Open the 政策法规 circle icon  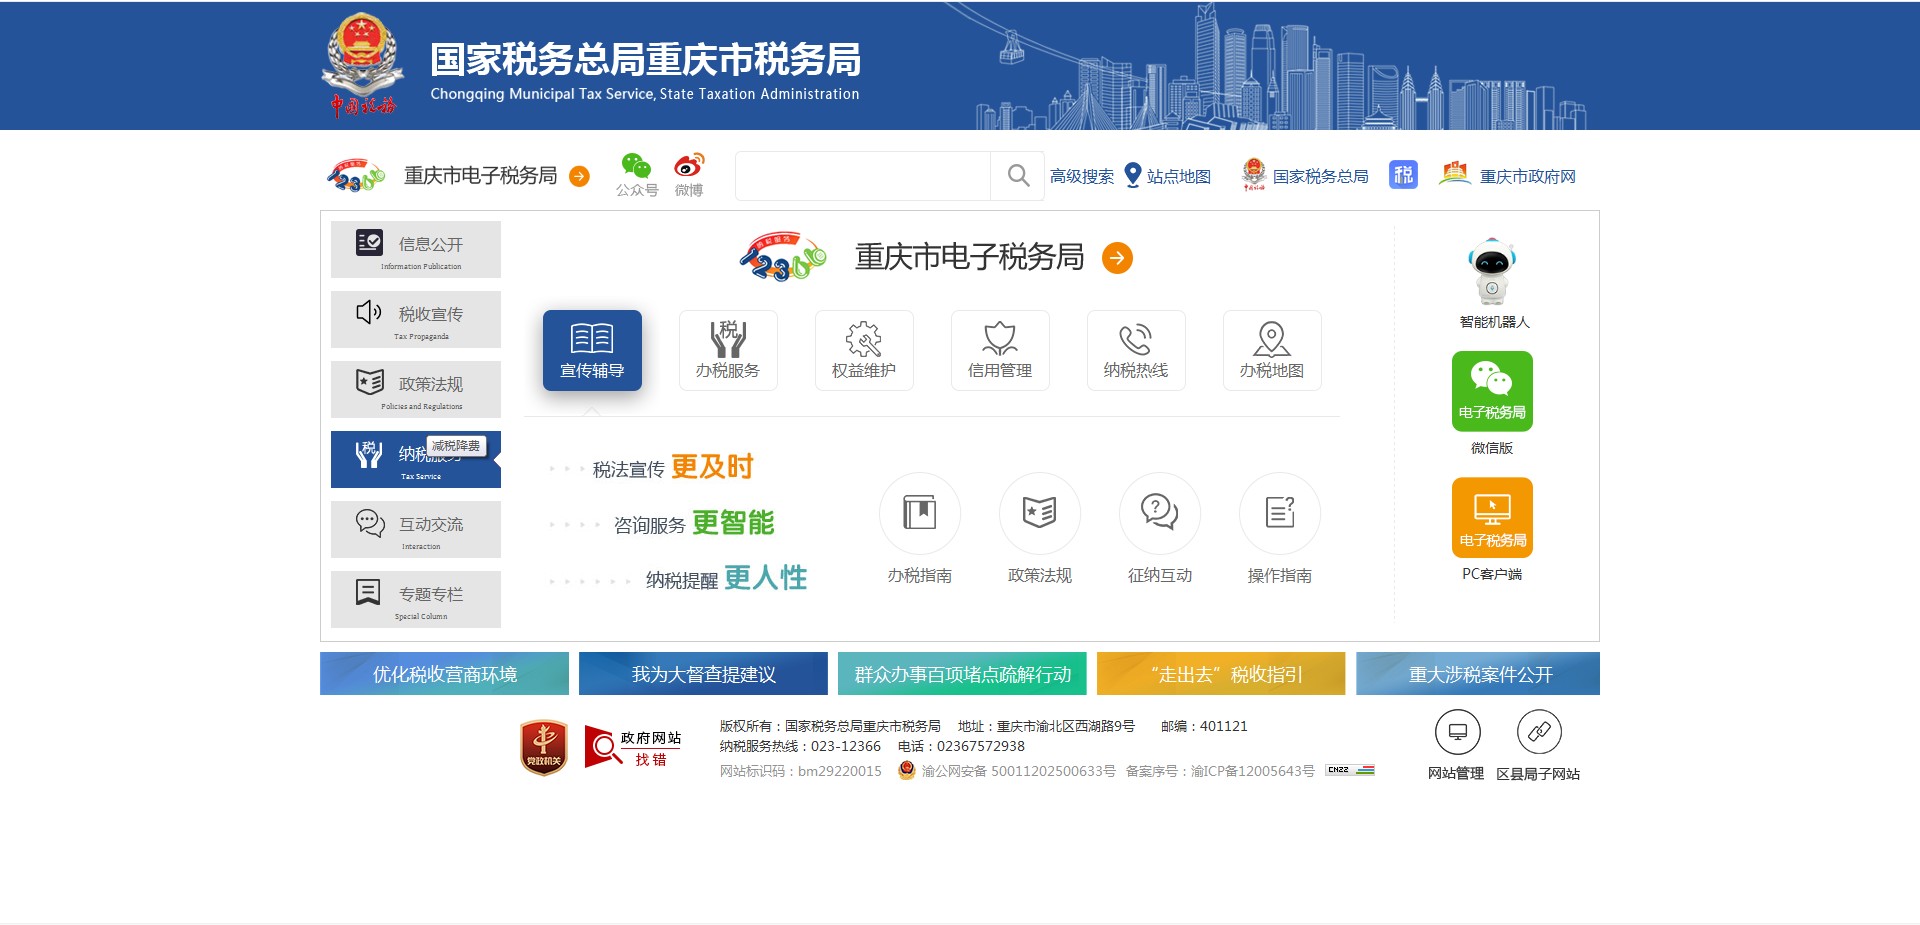[x=1040, y=513]
